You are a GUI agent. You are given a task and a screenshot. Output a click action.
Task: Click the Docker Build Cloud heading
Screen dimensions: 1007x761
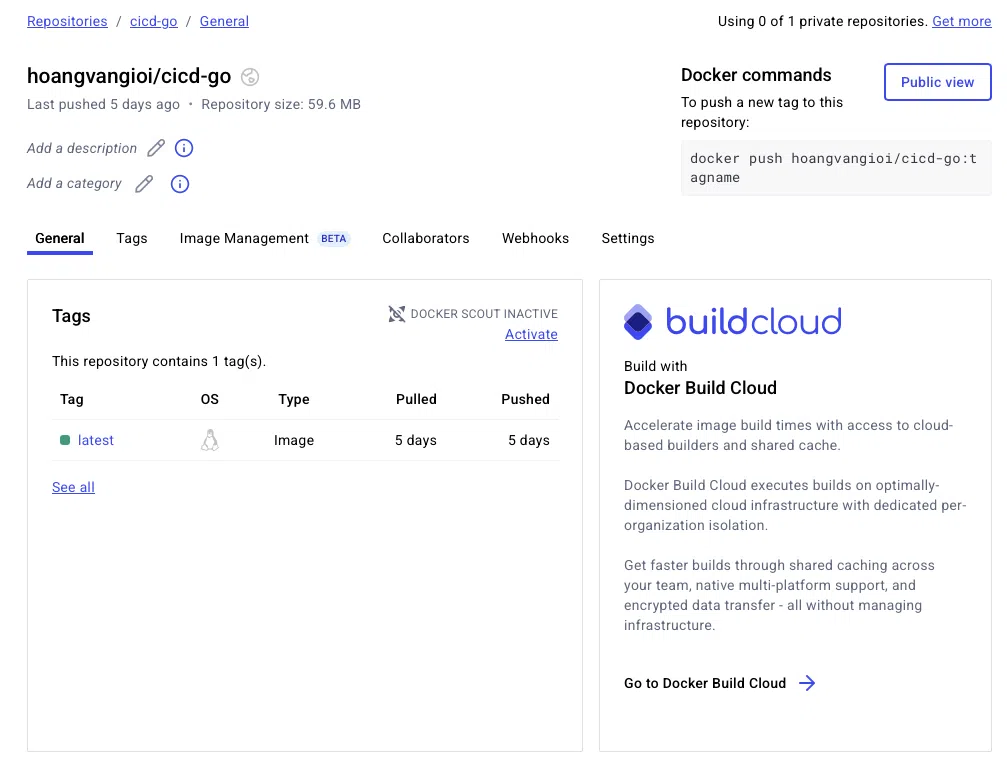701,388
